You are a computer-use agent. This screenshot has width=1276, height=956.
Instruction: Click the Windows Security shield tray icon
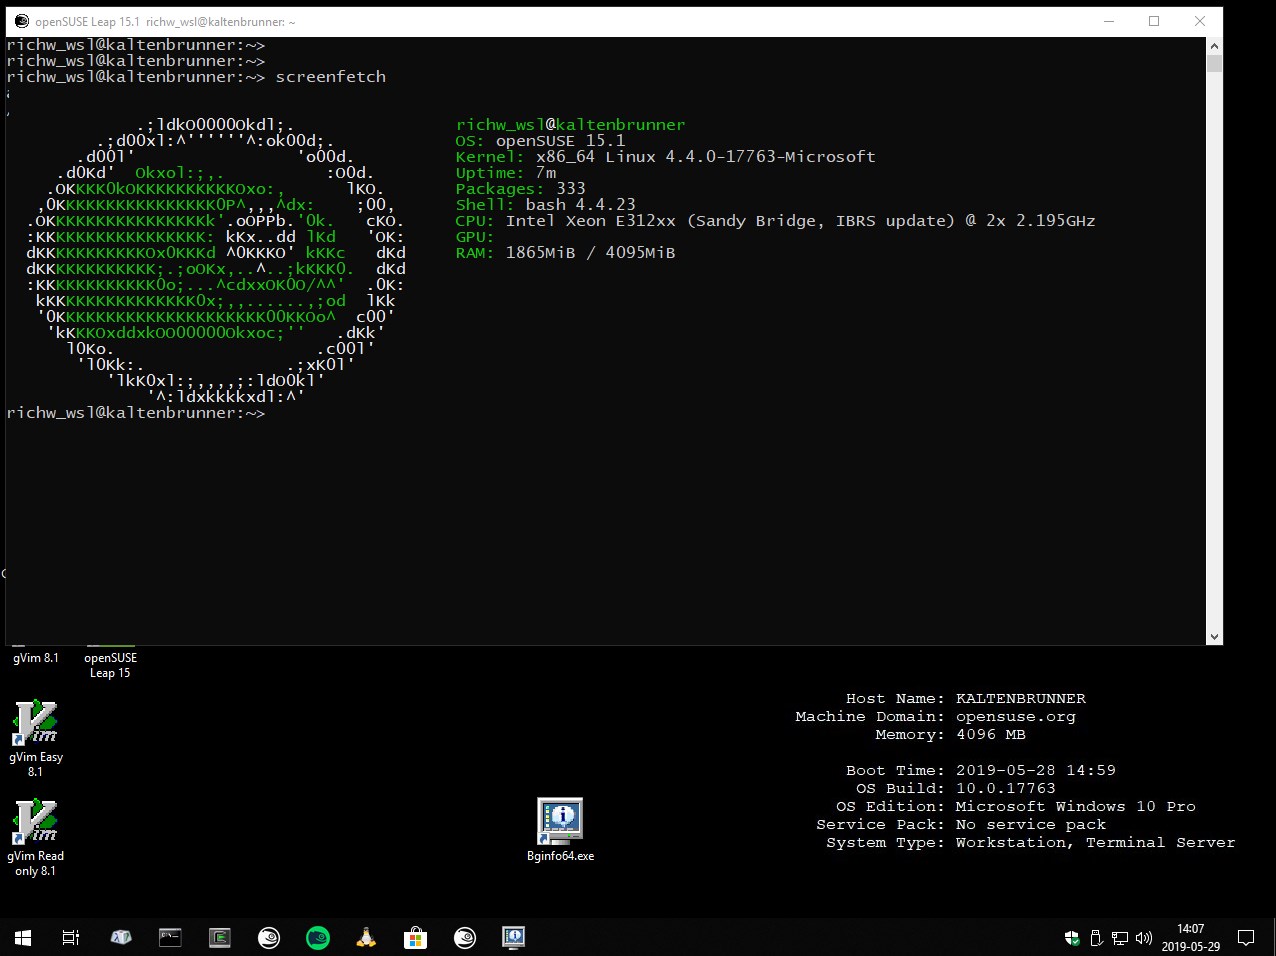click(x=1072, y=938)
